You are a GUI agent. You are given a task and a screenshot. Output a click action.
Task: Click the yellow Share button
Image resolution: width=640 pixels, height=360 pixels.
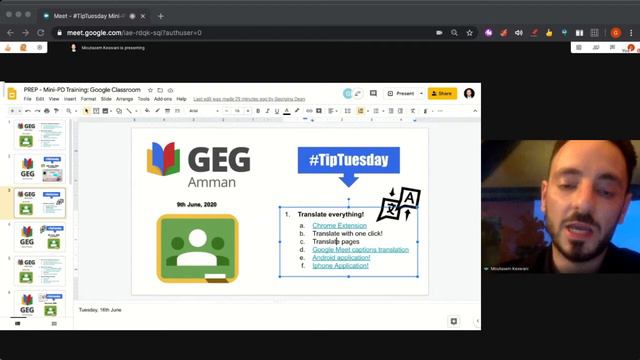click(442, 93)
